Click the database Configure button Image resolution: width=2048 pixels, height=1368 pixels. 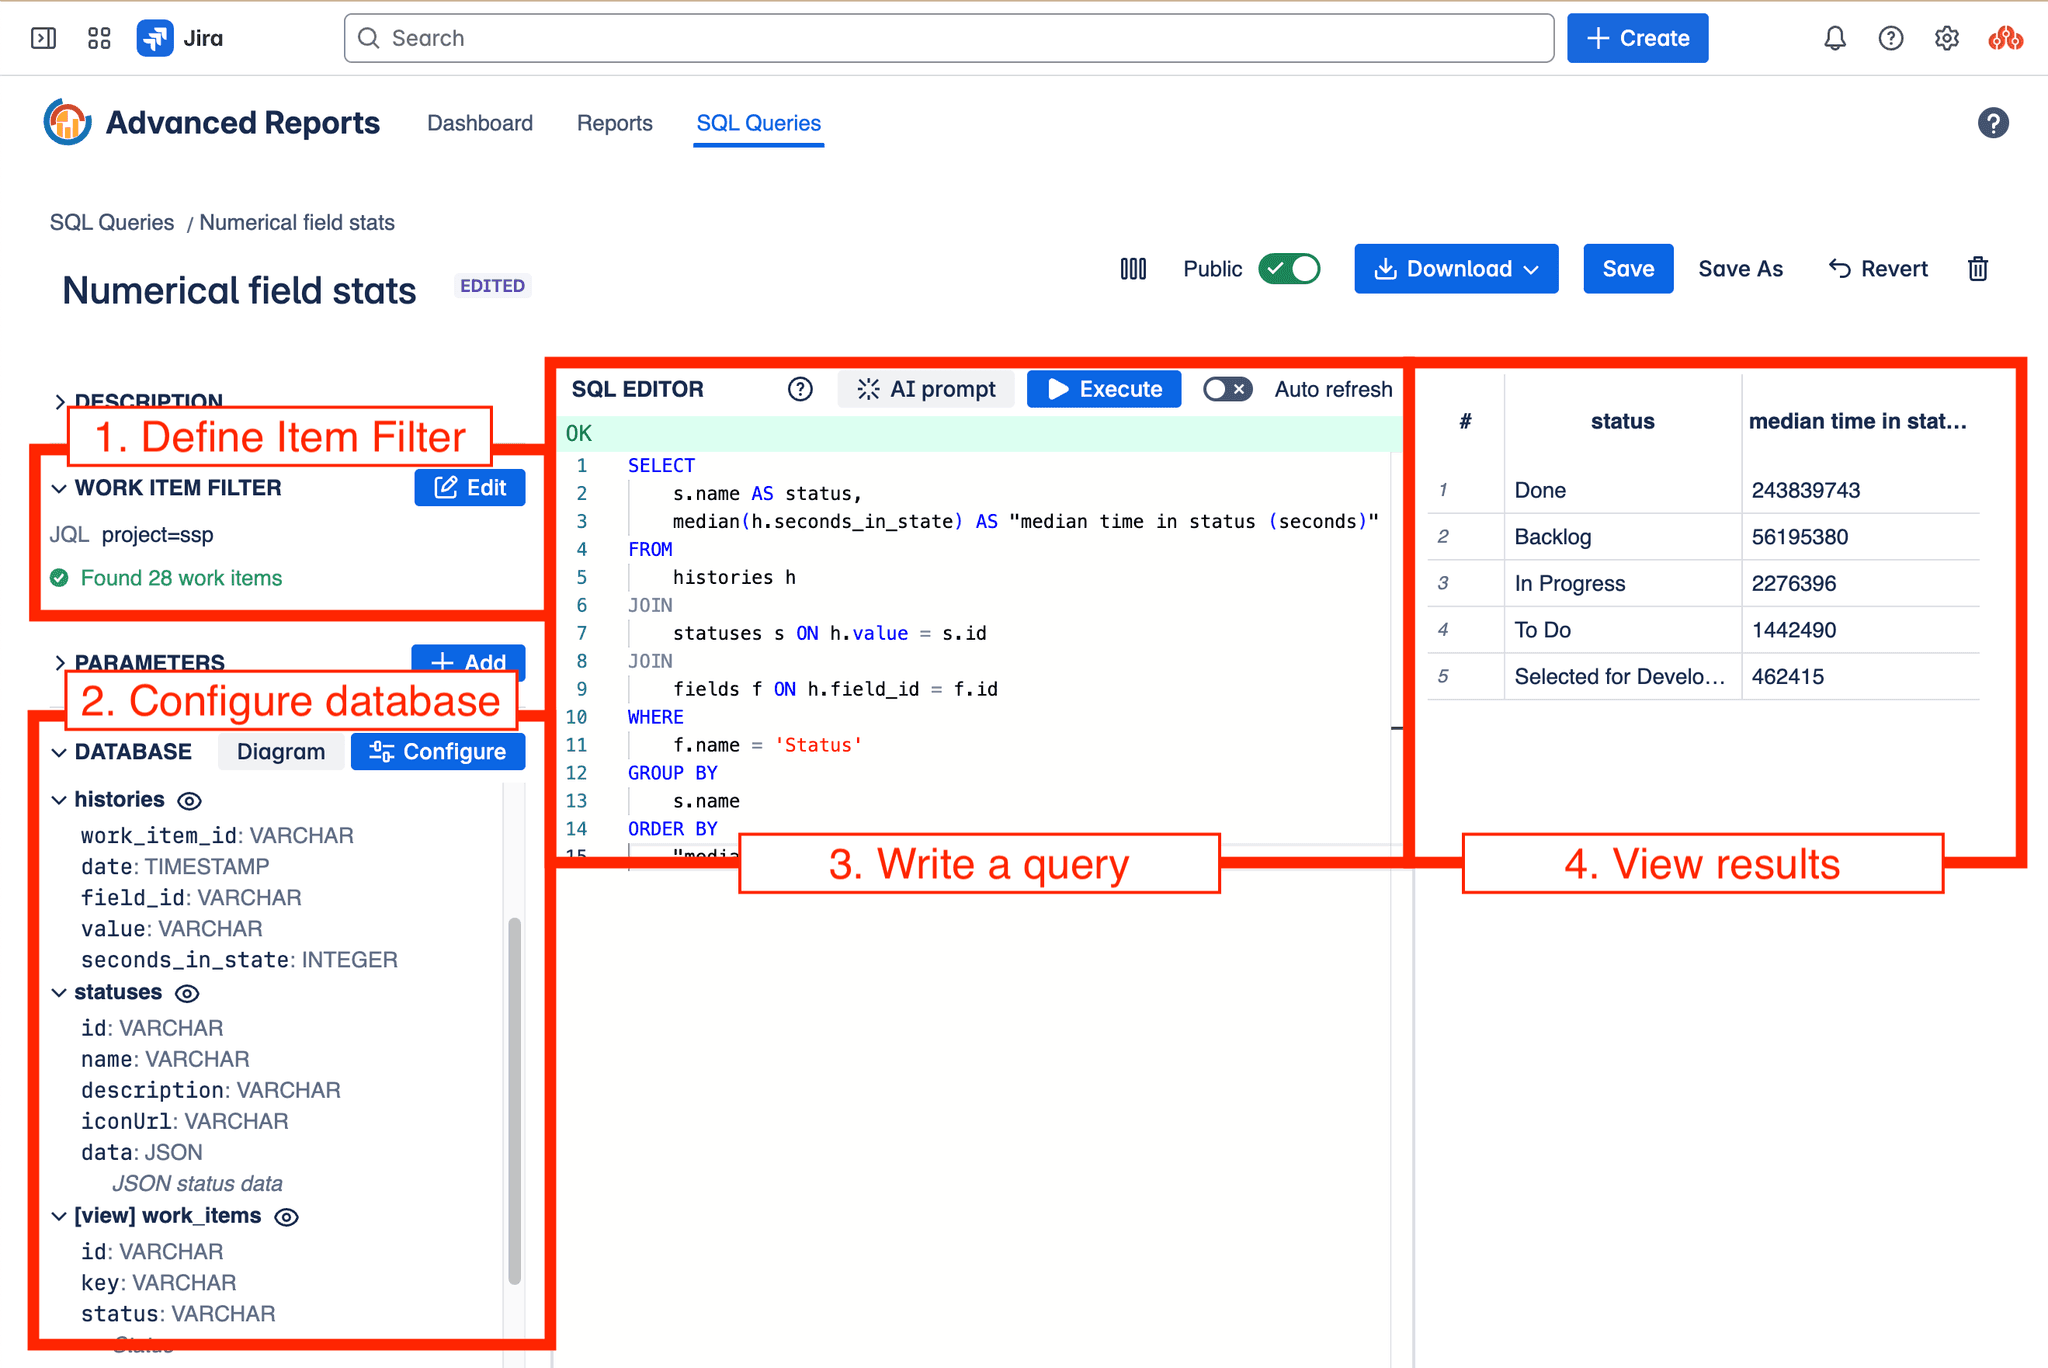pyautogui.click(x=438, y=752)
